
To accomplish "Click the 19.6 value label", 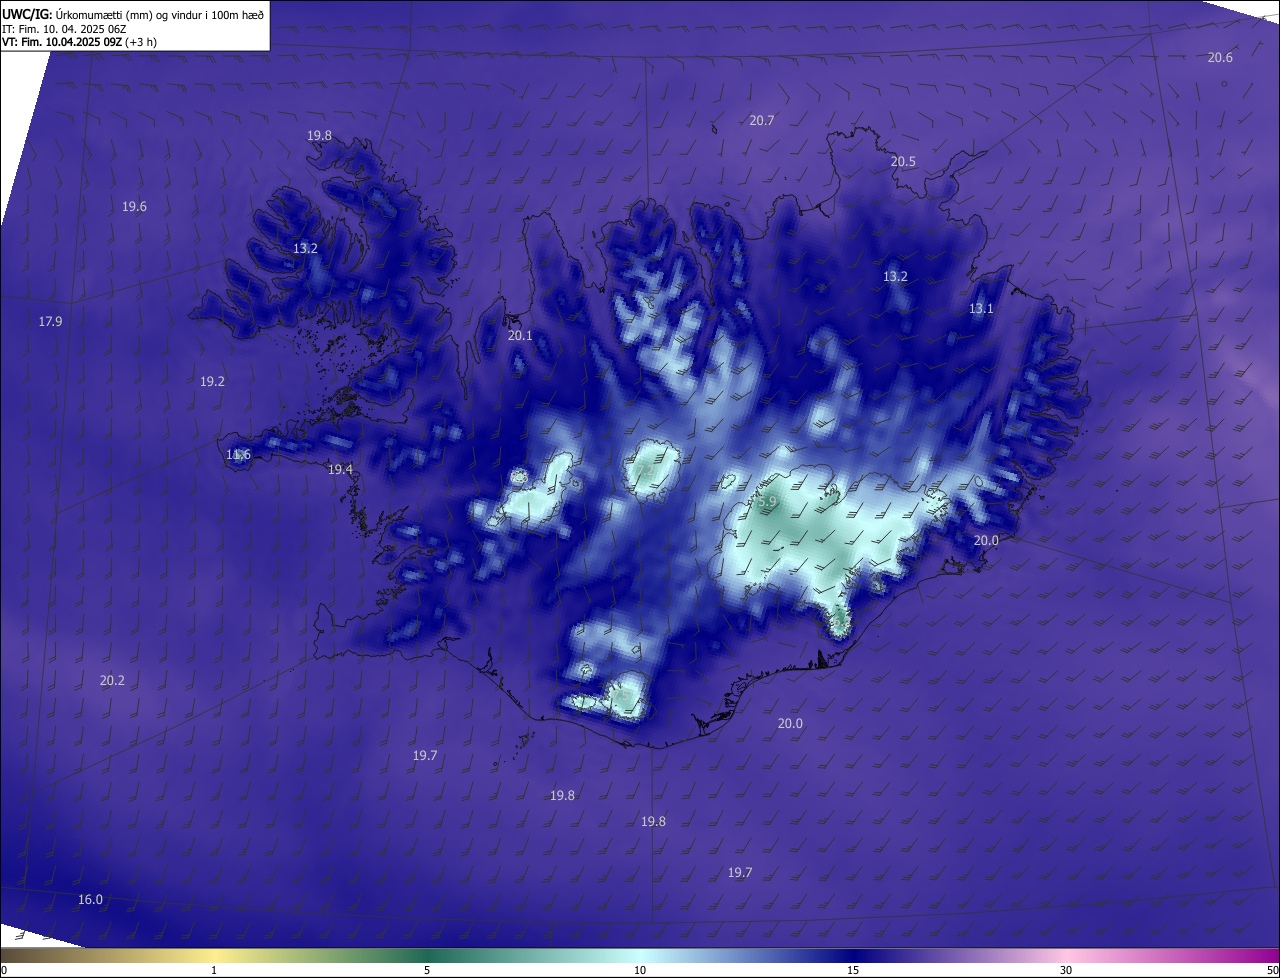I will (134, 207).
